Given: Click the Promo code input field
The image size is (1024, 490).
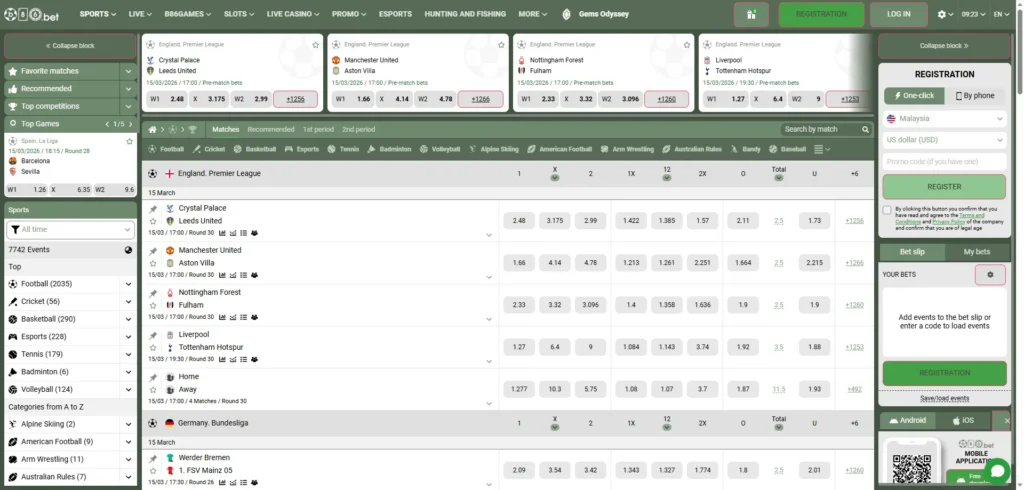Looking at the screenshot, I should point(944,162).
